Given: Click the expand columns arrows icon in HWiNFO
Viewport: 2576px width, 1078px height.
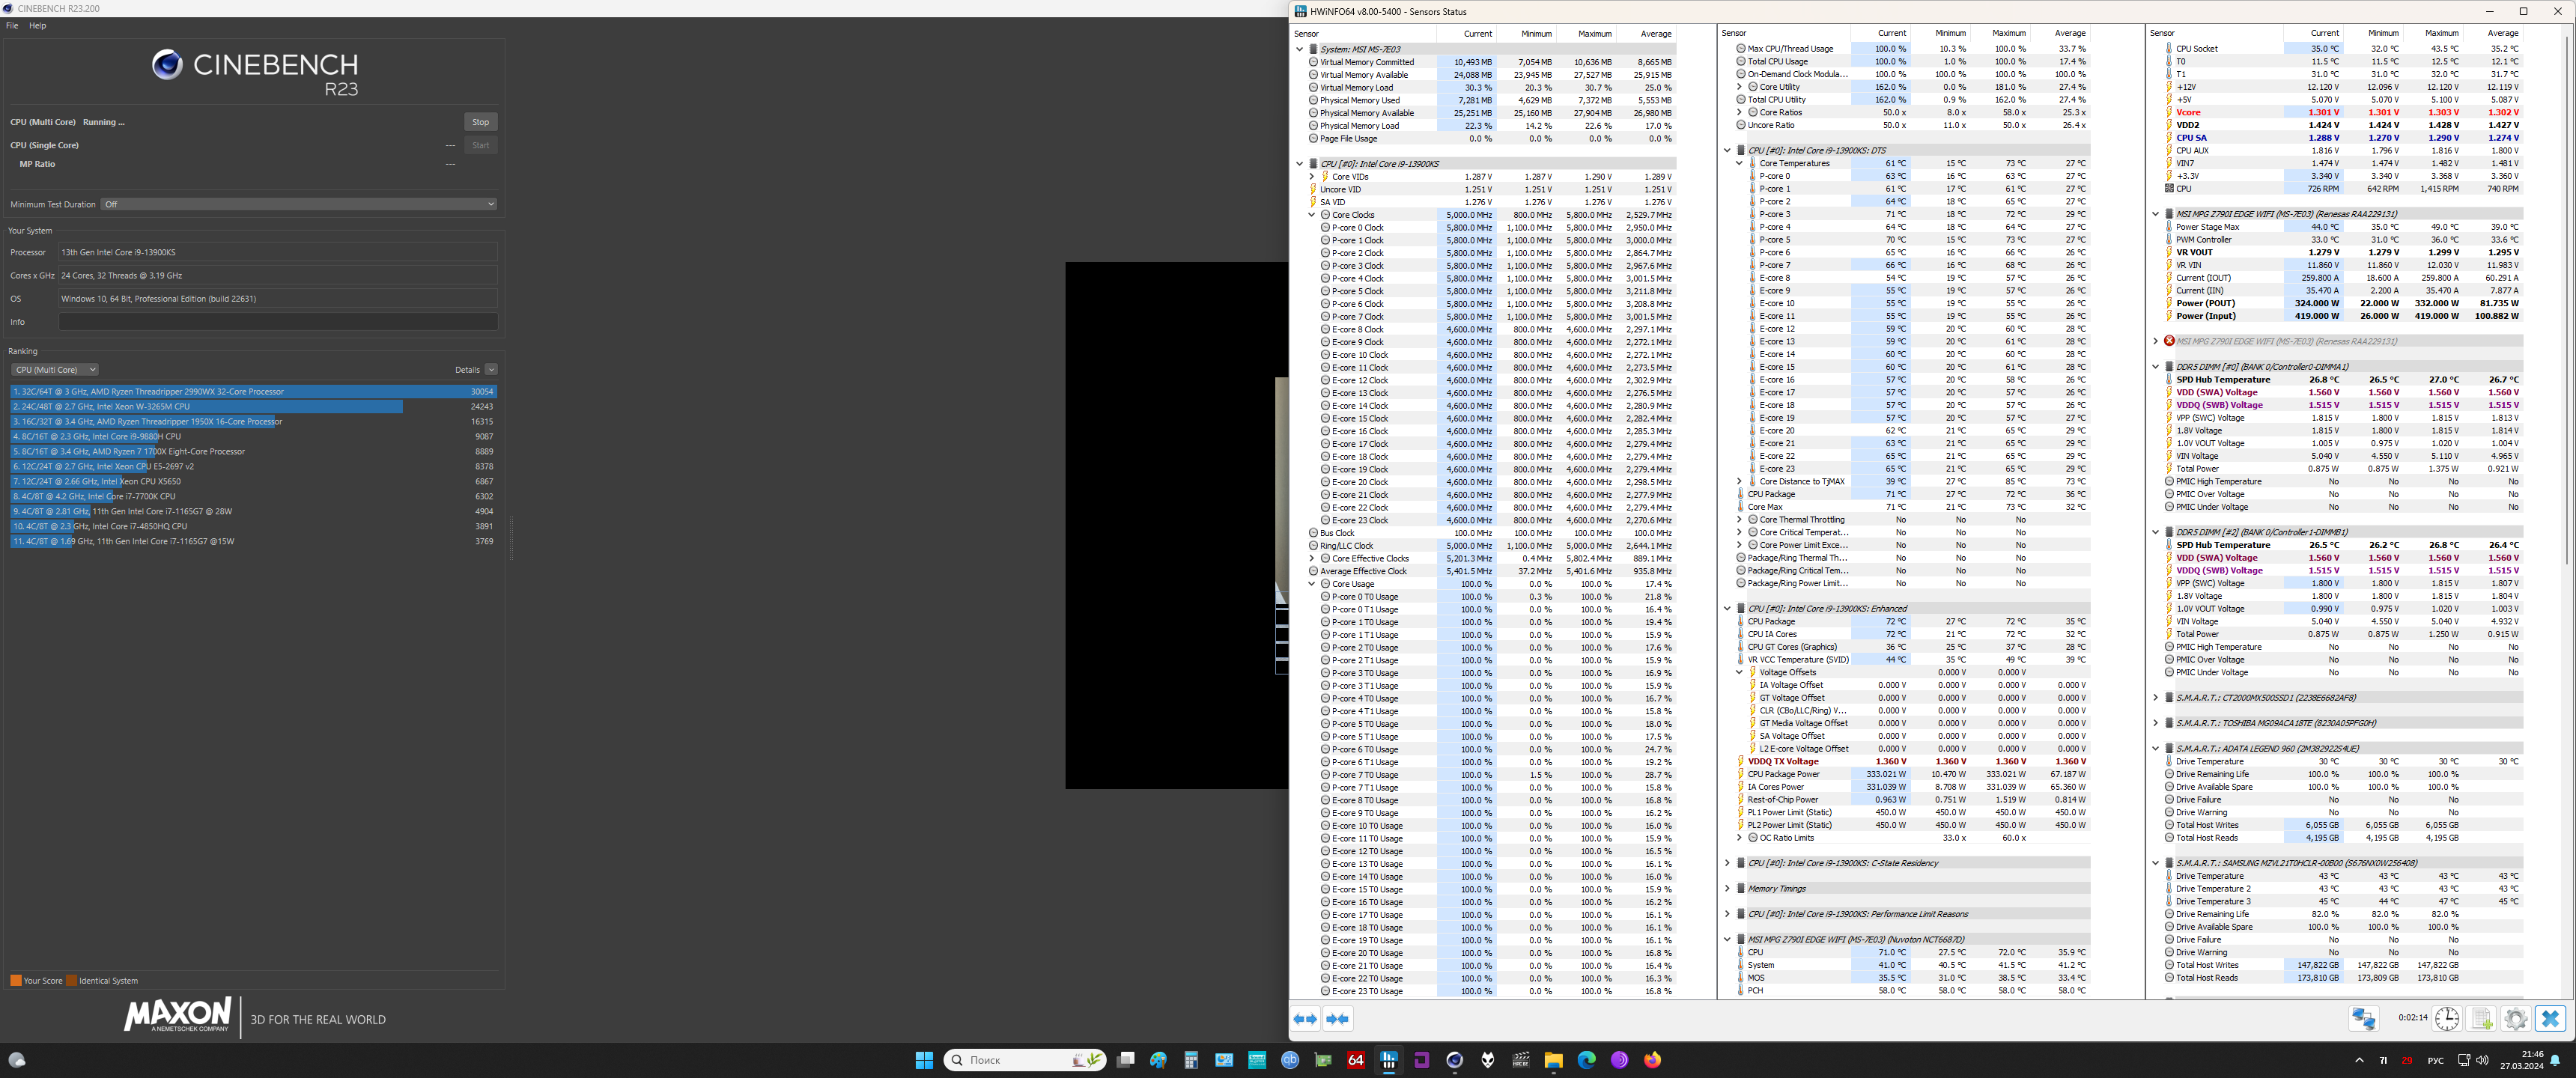Looking at the screenshot, I should coord(1305,1019).
